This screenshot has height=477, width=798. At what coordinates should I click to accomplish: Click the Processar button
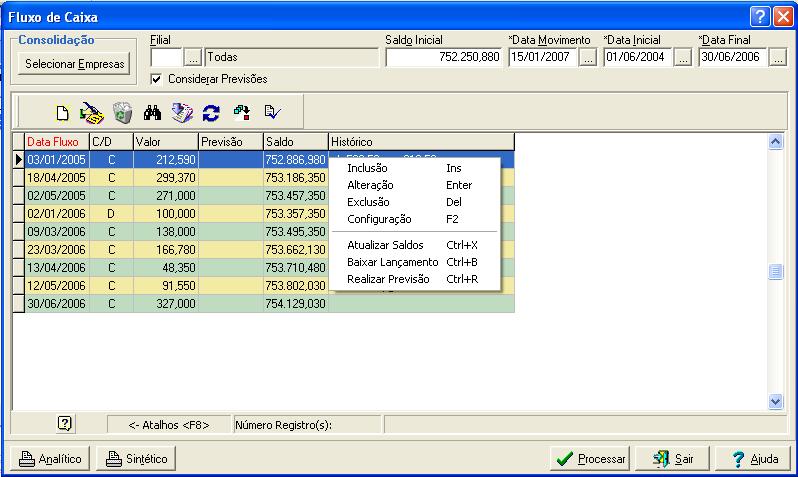[590, 459]
